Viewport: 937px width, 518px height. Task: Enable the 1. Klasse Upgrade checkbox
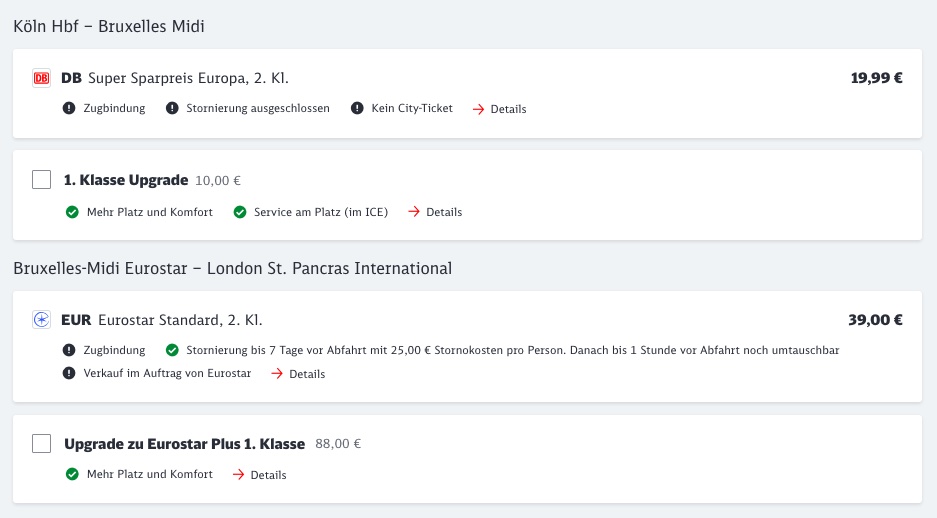41,180
